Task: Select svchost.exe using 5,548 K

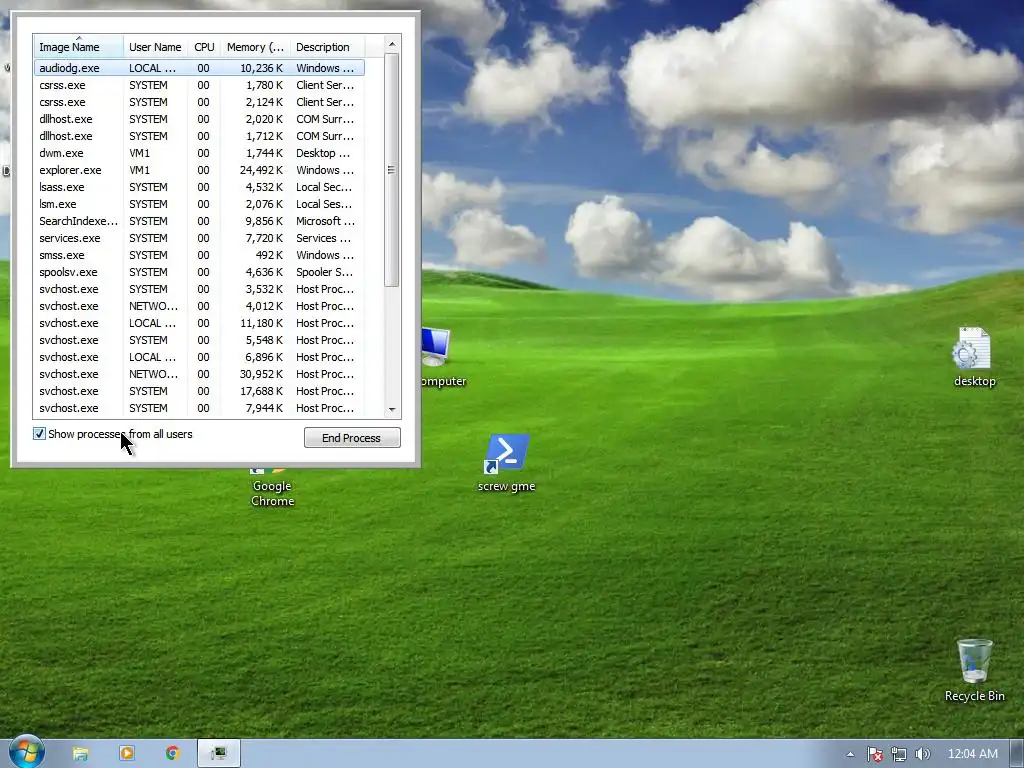Action: (199, 340)
